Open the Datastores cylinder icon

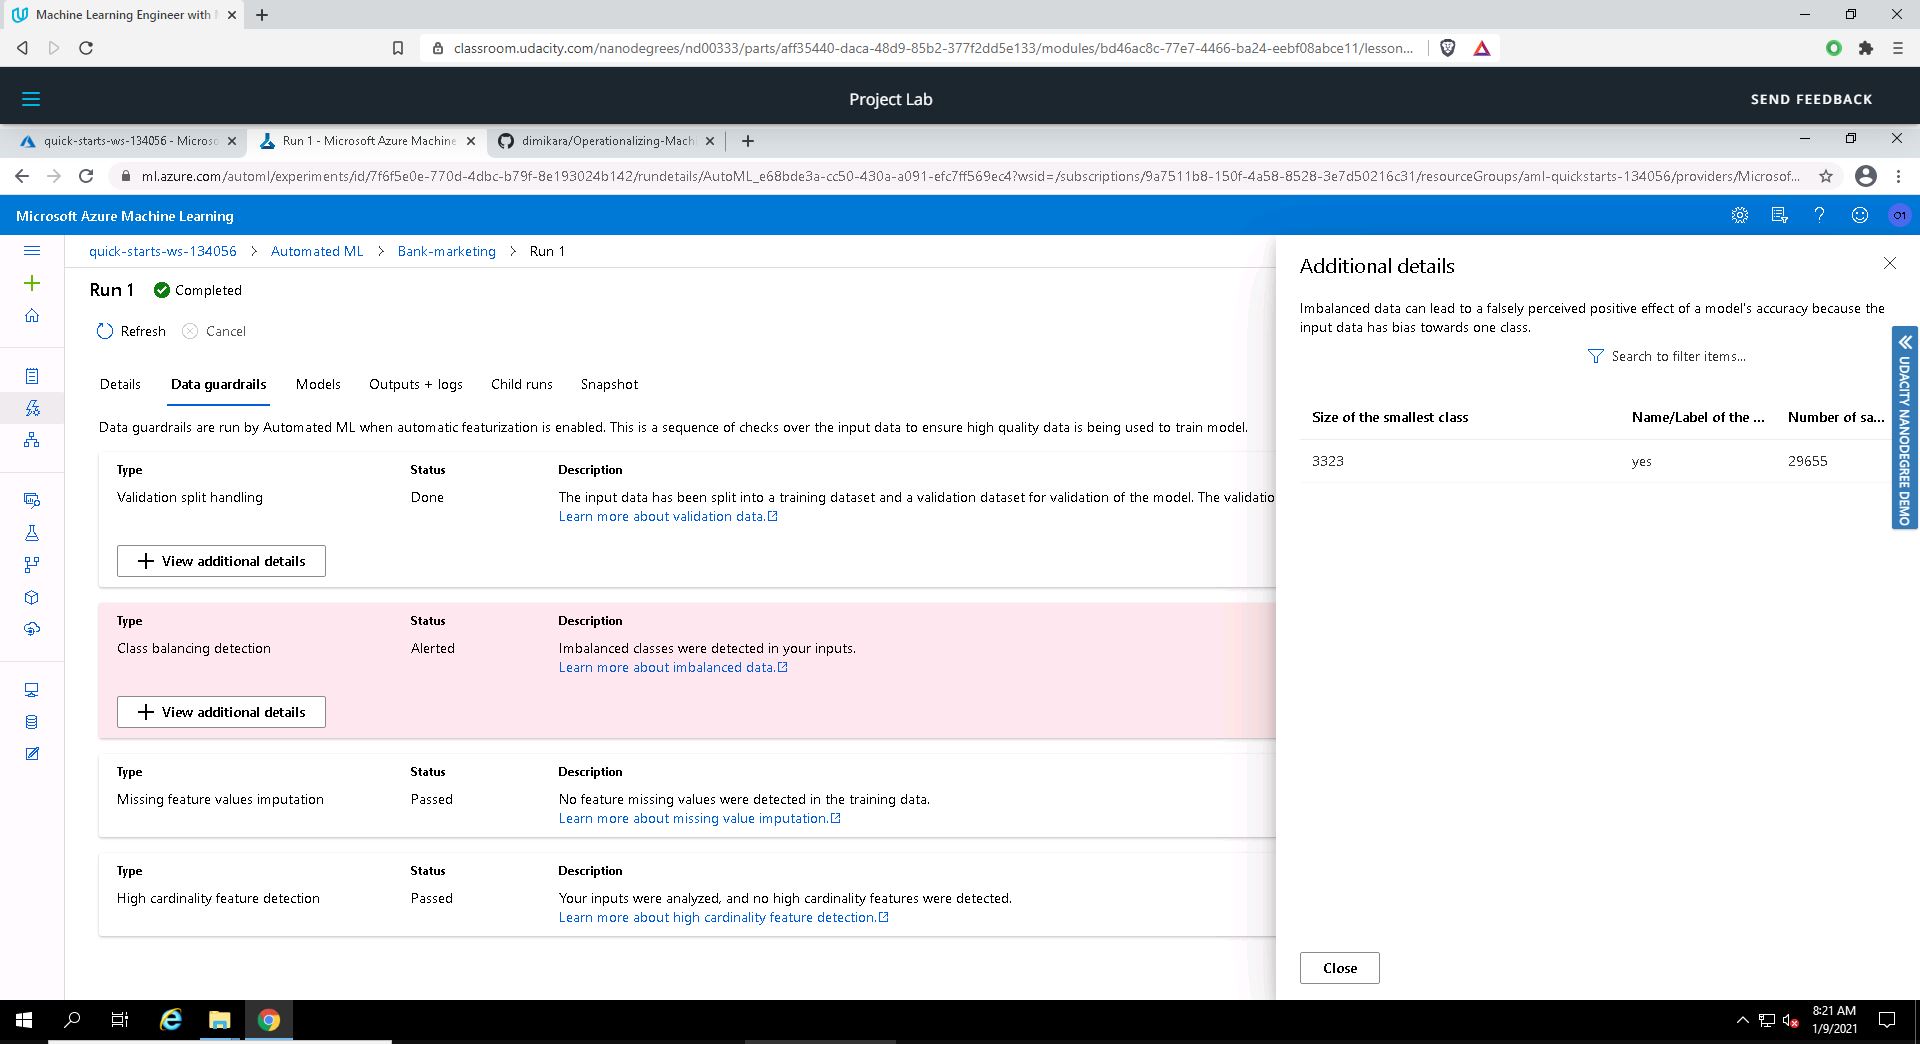coord(32,722)
